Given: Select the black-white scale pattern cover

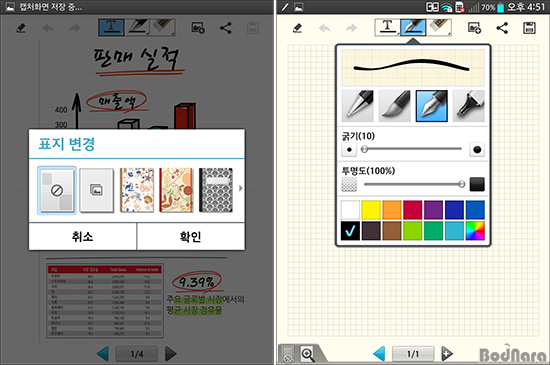Looking at the screenshot, I should (x=216, y=190).
